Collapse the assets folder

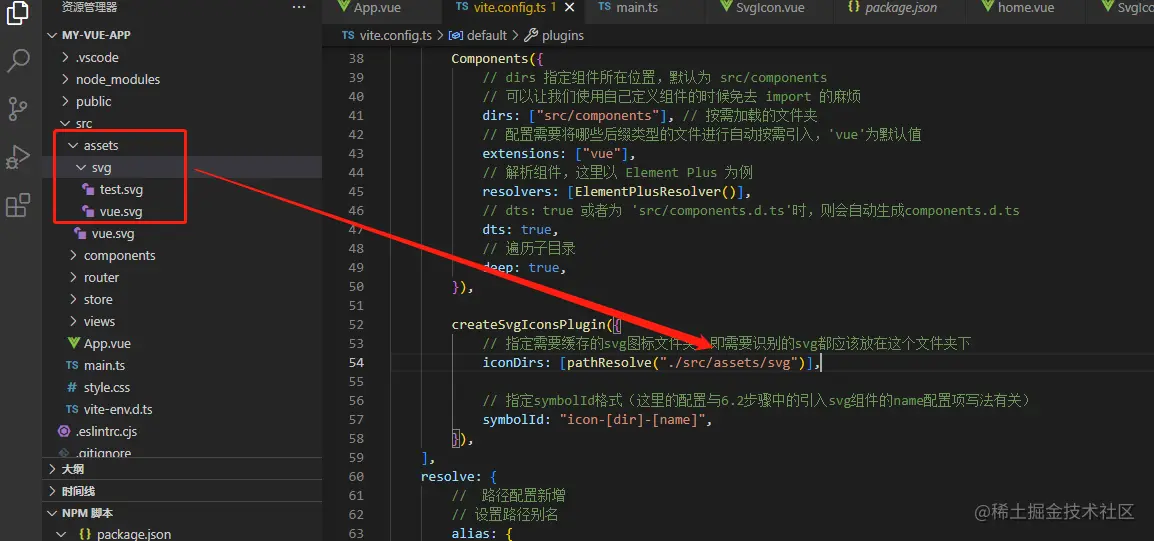(182, 146)
